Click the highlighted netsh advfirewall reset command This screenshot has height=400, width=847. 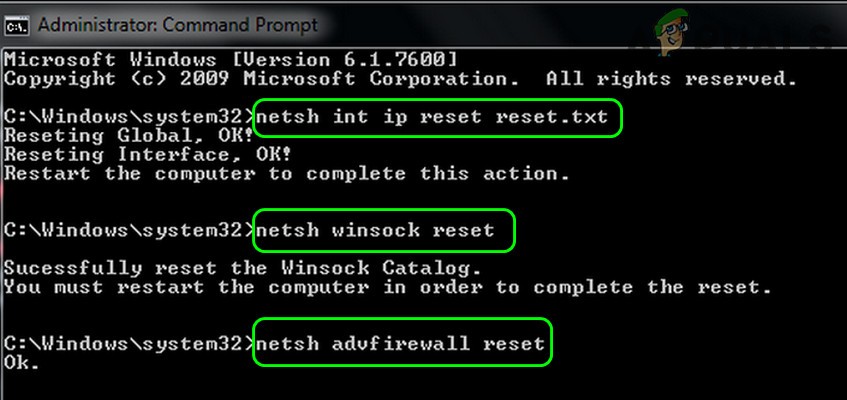402,343
